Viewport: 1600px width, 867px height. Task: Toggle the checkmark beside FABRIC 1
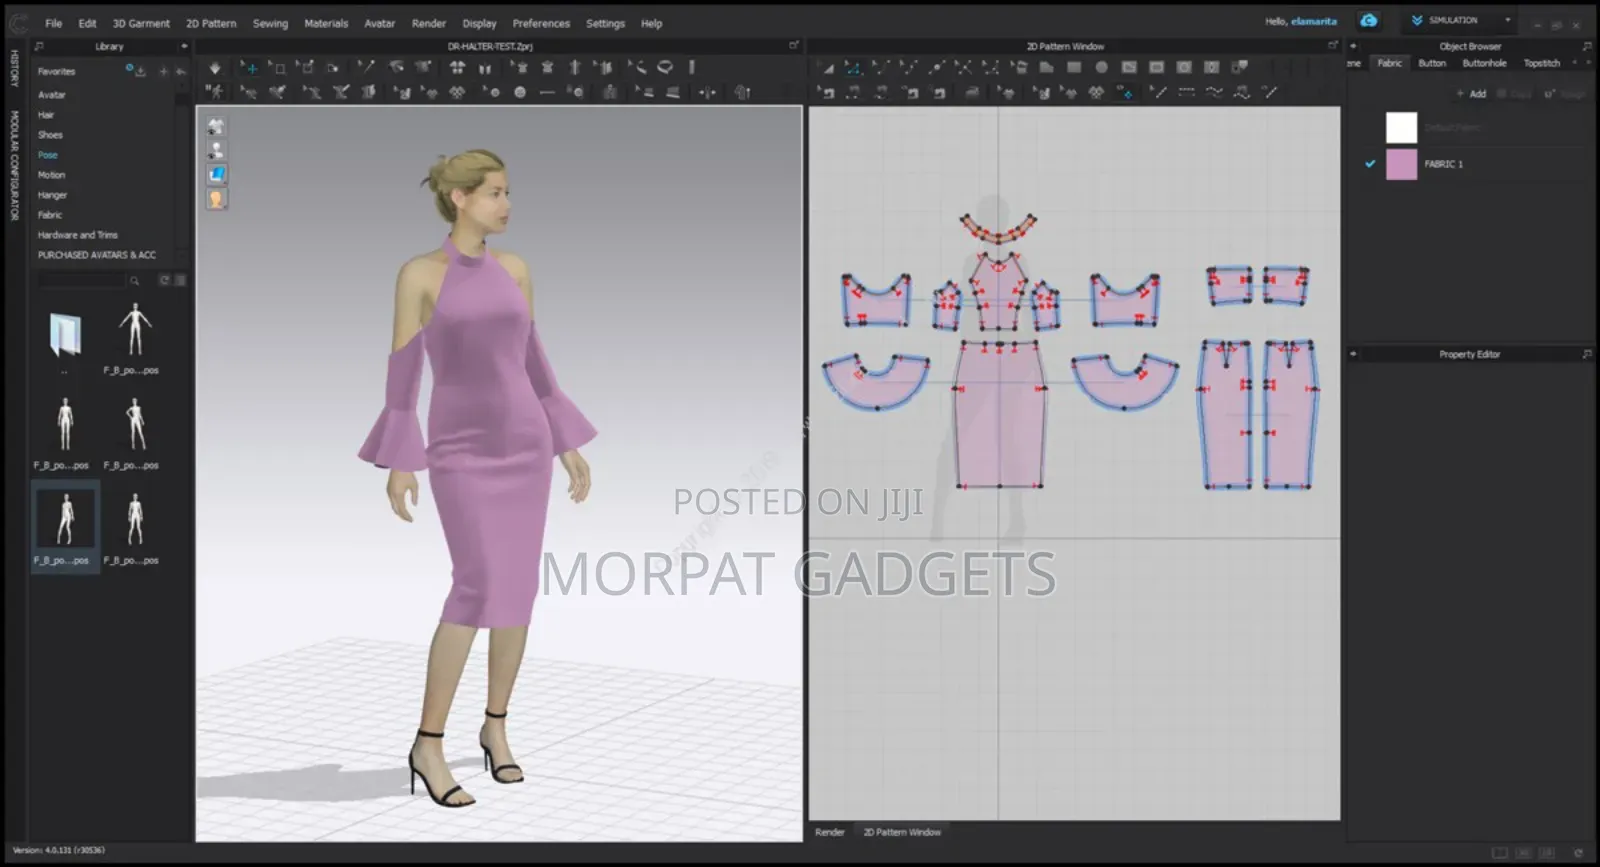click(x=1370, y=164)
